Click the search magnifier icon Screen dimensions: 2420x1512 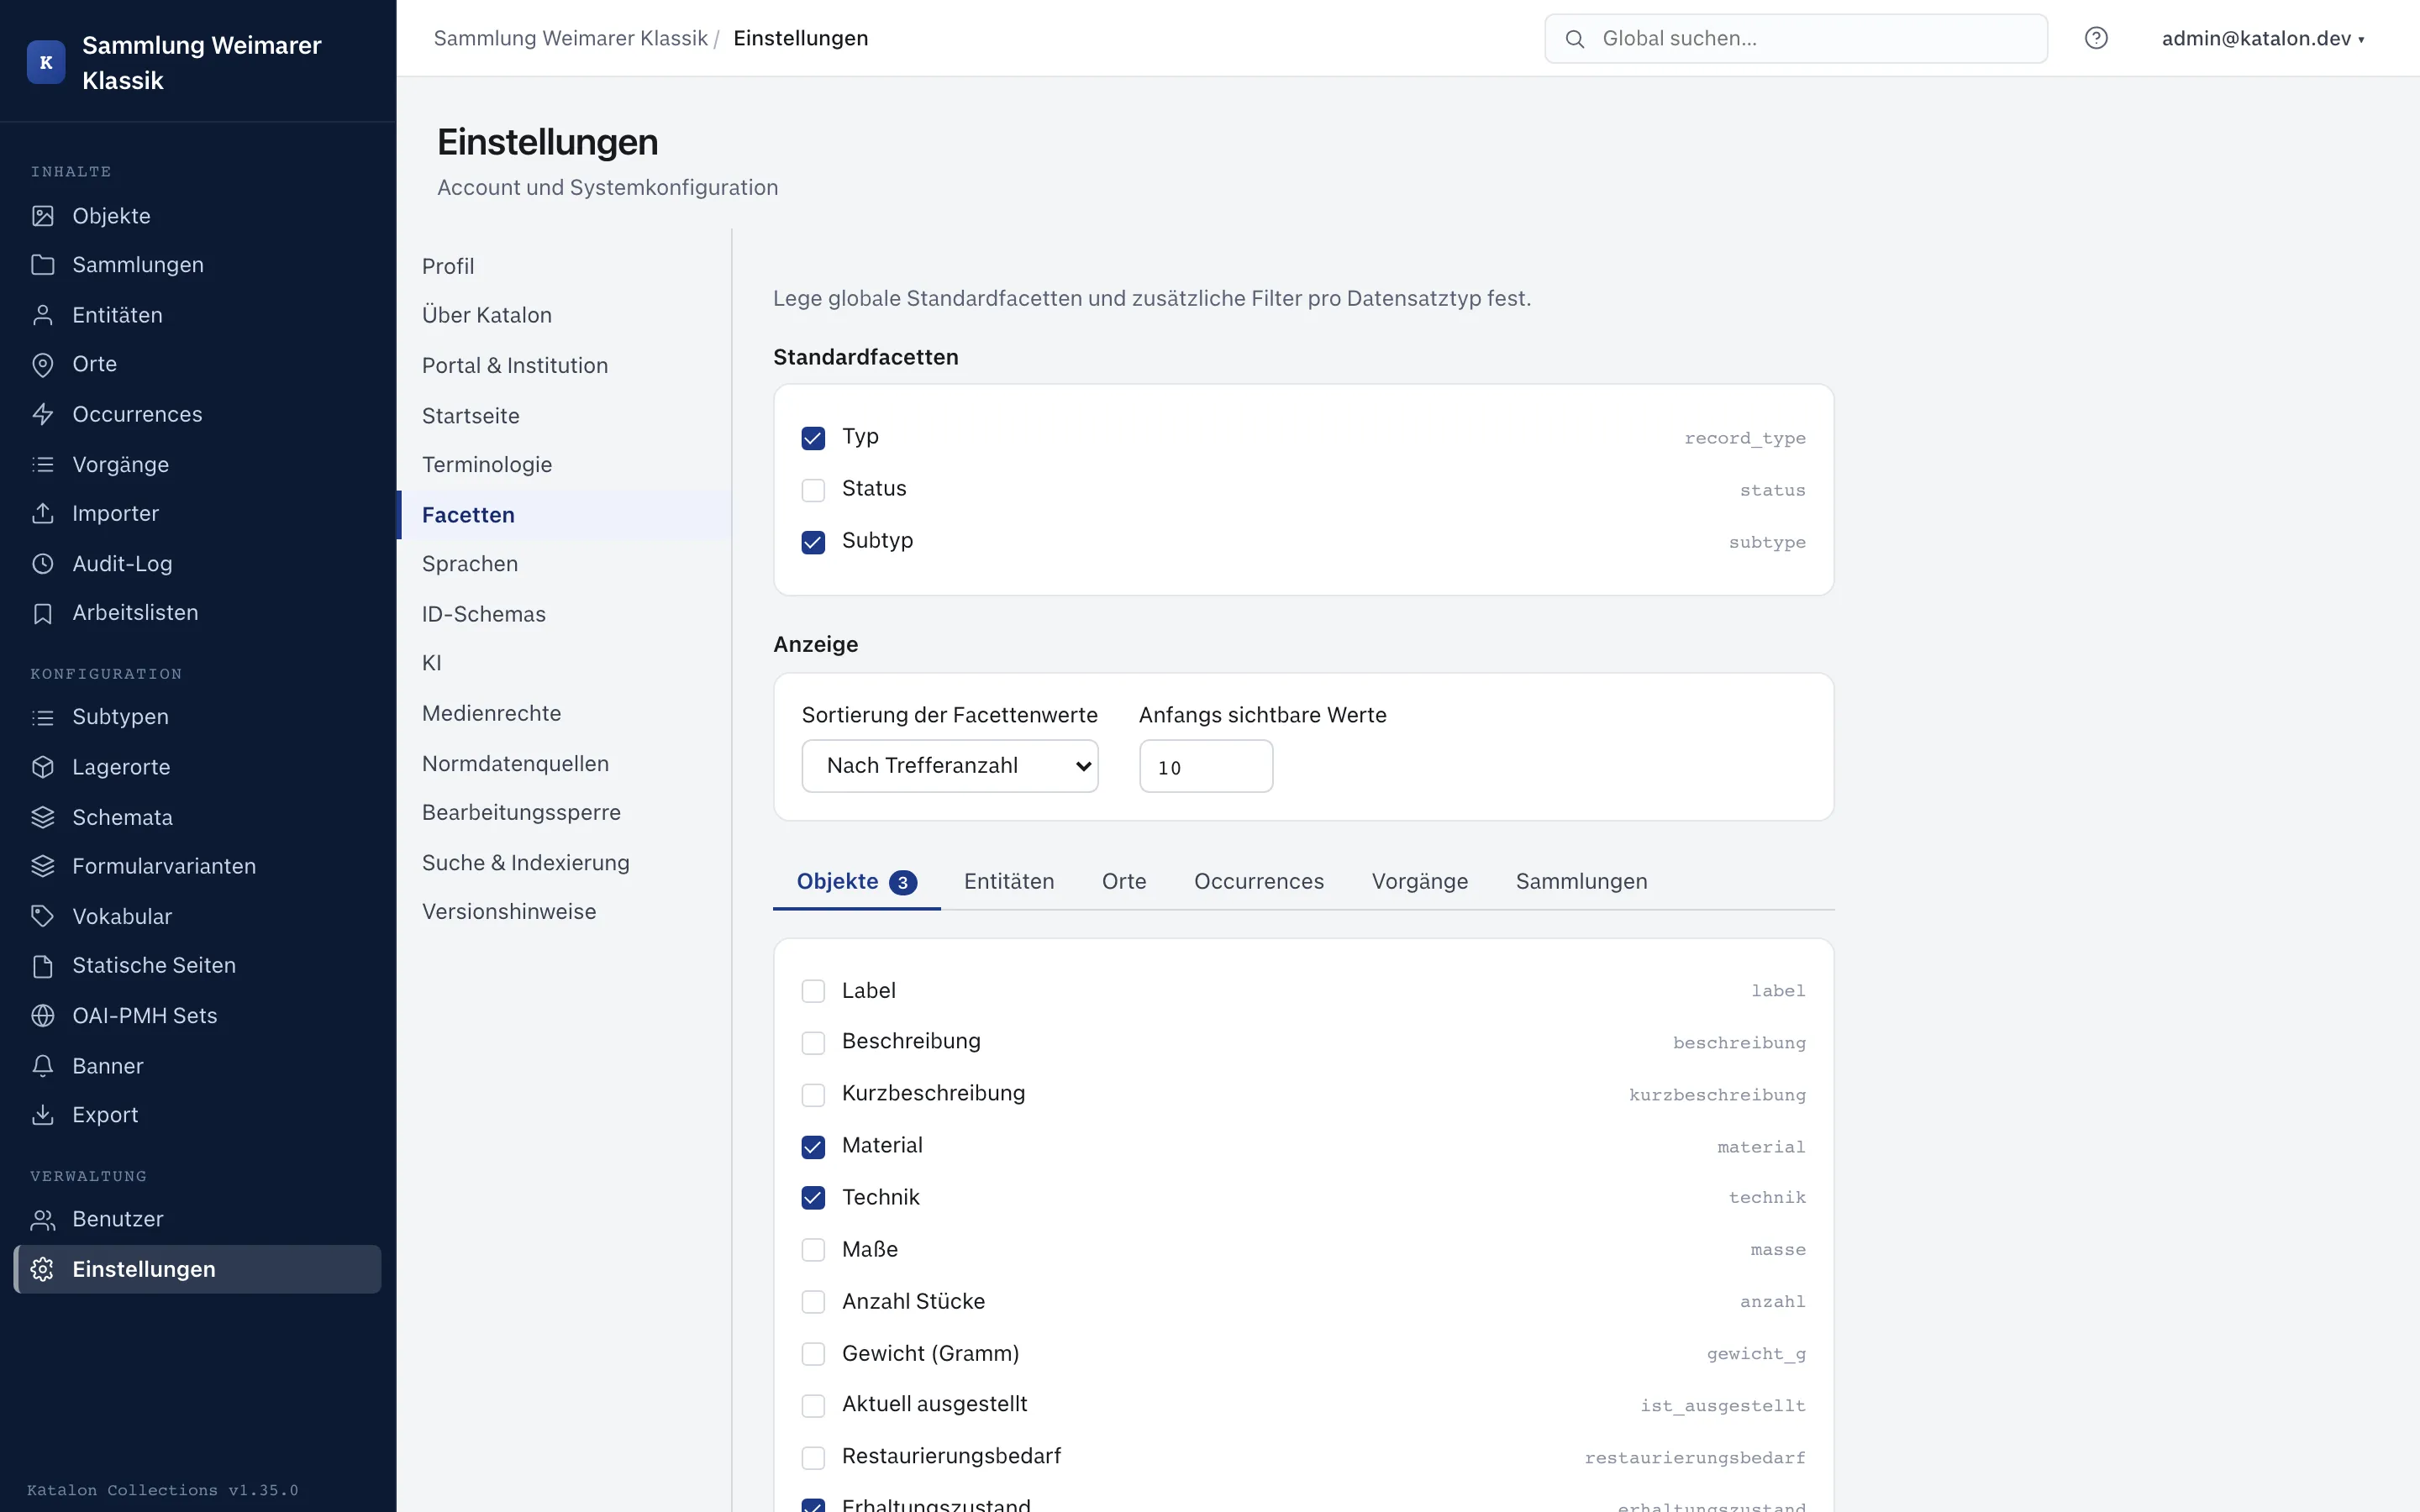(x=1575, y=39)
